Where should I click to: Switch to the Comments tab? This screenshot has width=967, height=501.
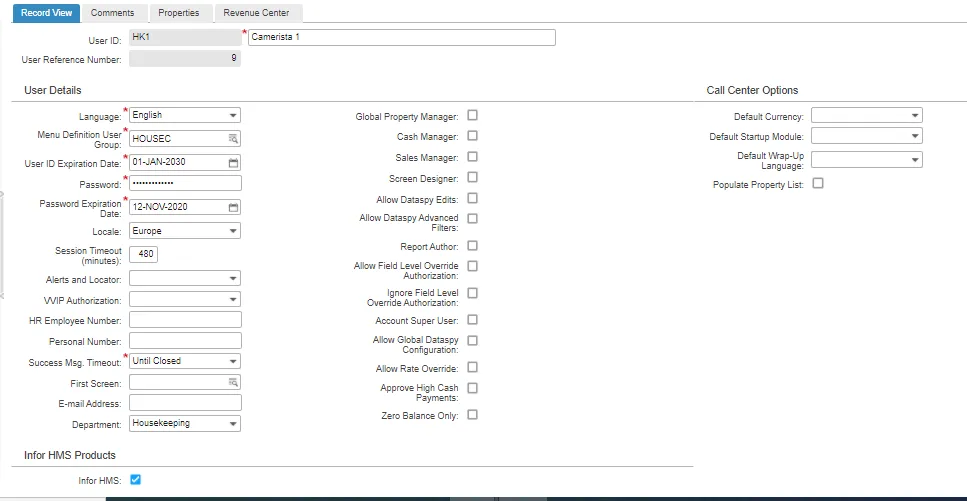click(112, 13)
